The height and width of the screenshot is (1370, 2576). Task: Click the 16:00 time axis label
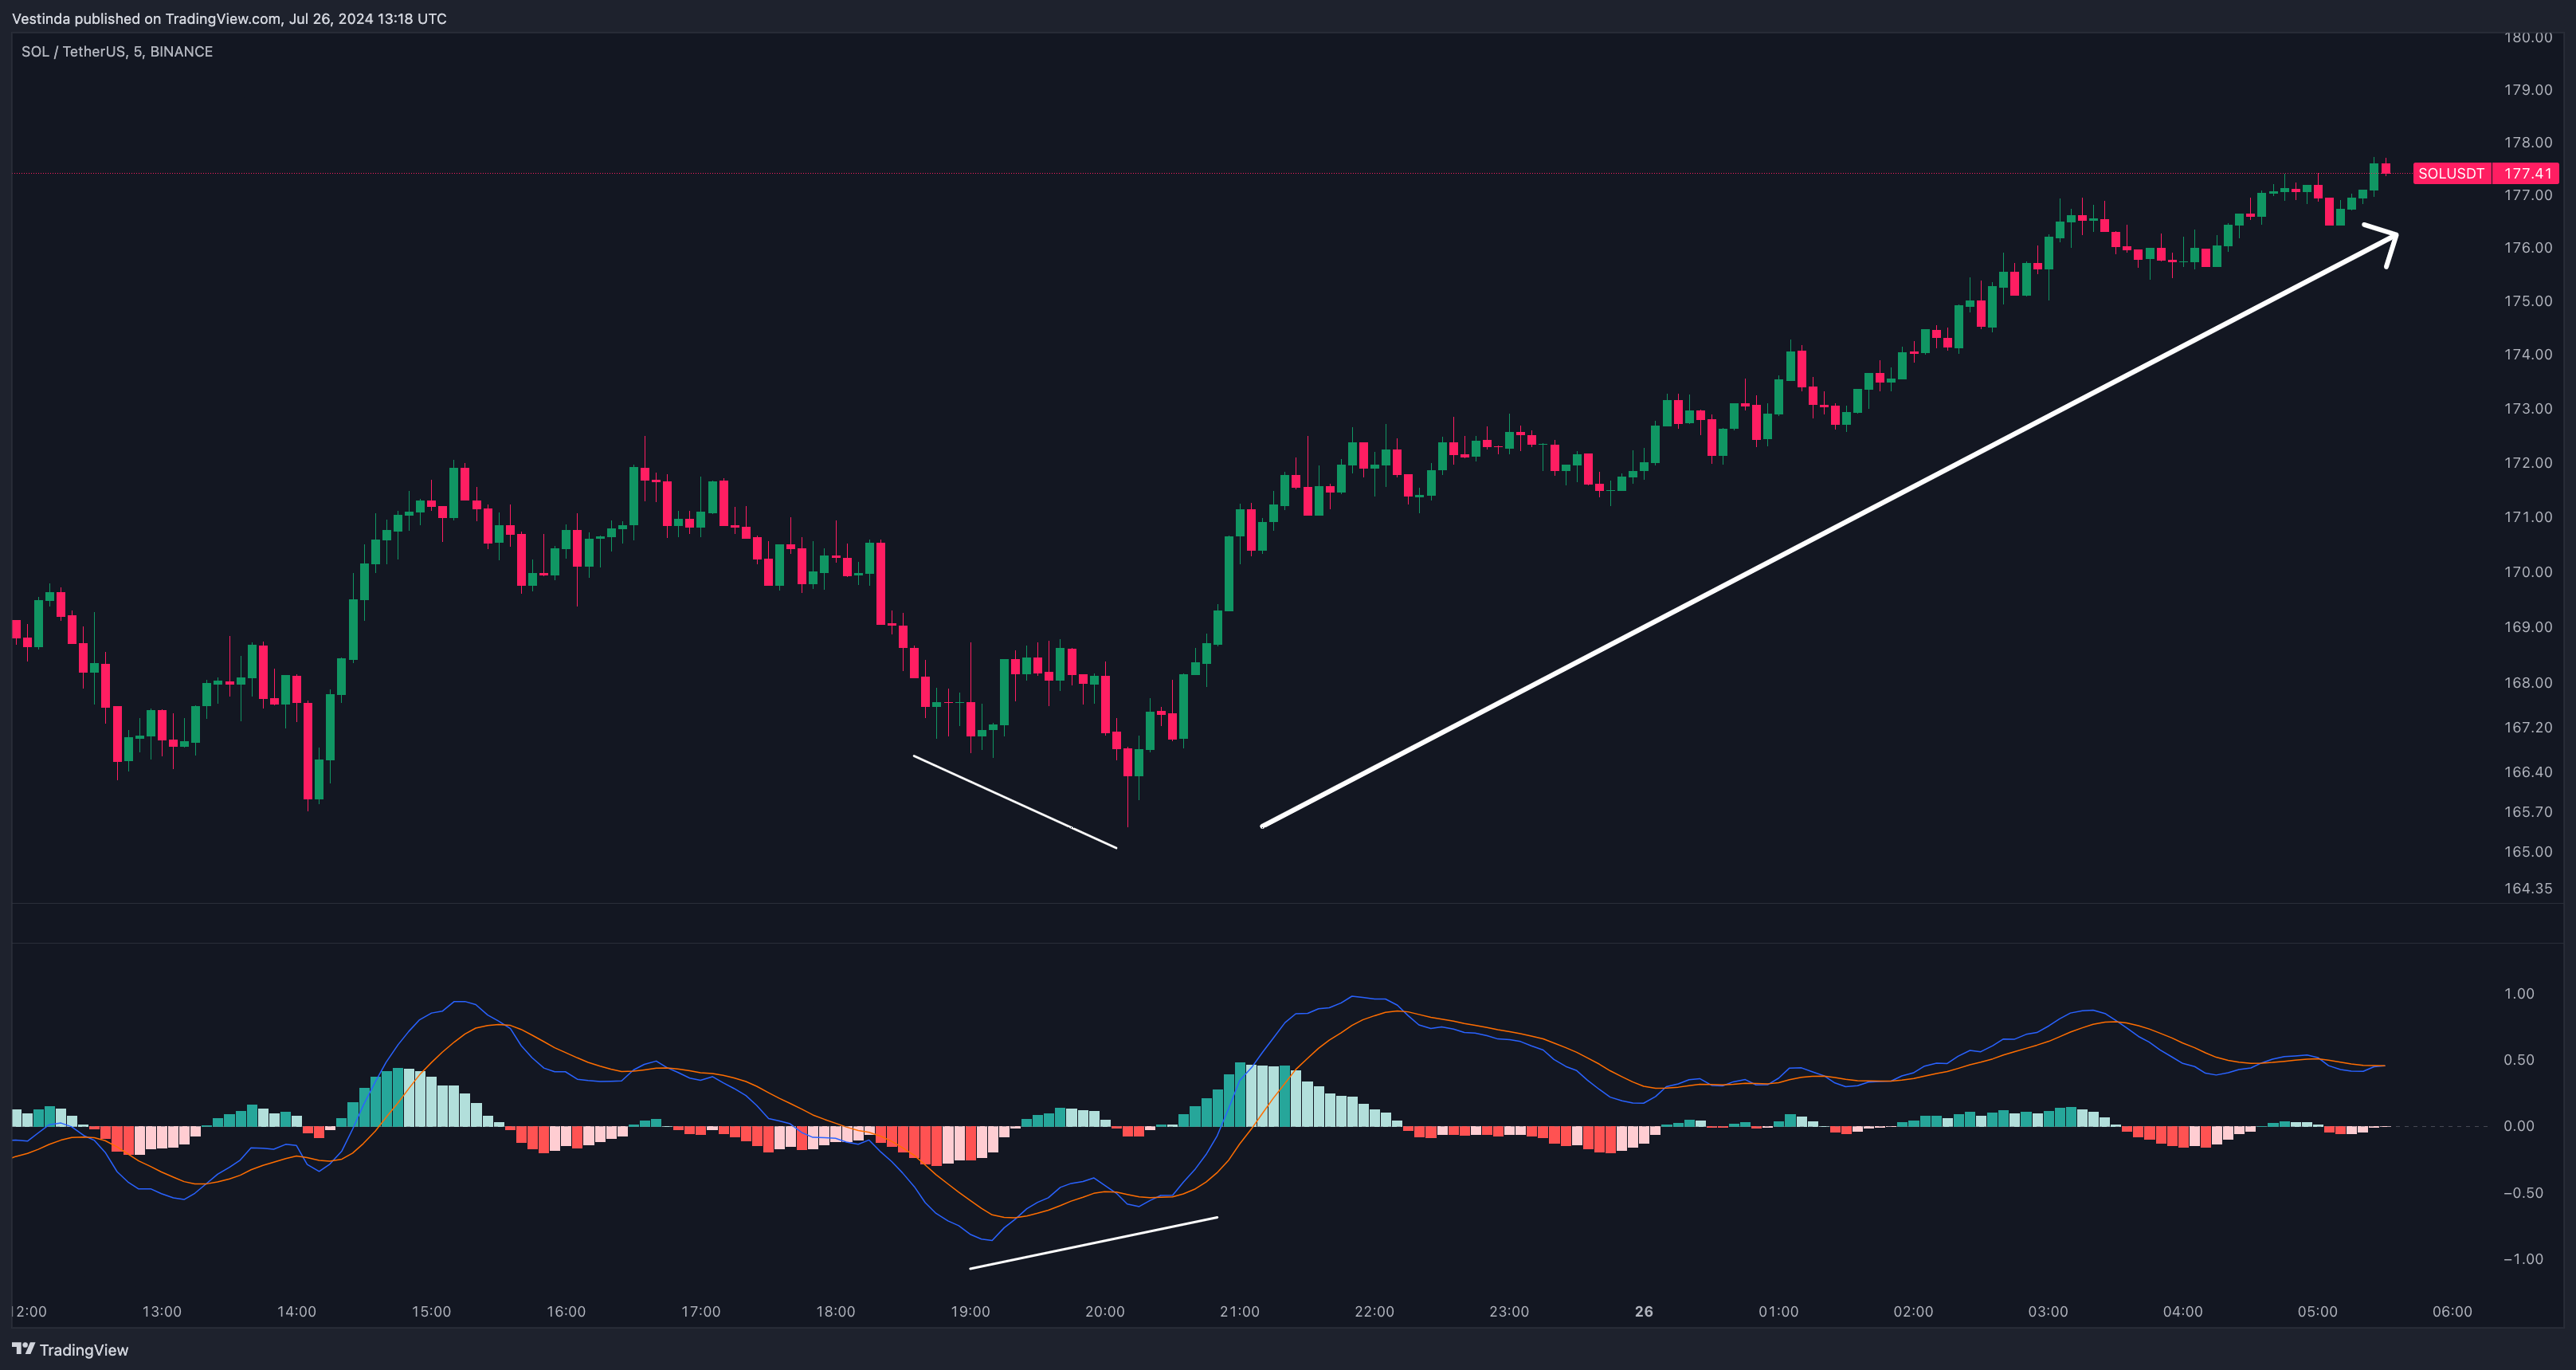pos(566,1311)
